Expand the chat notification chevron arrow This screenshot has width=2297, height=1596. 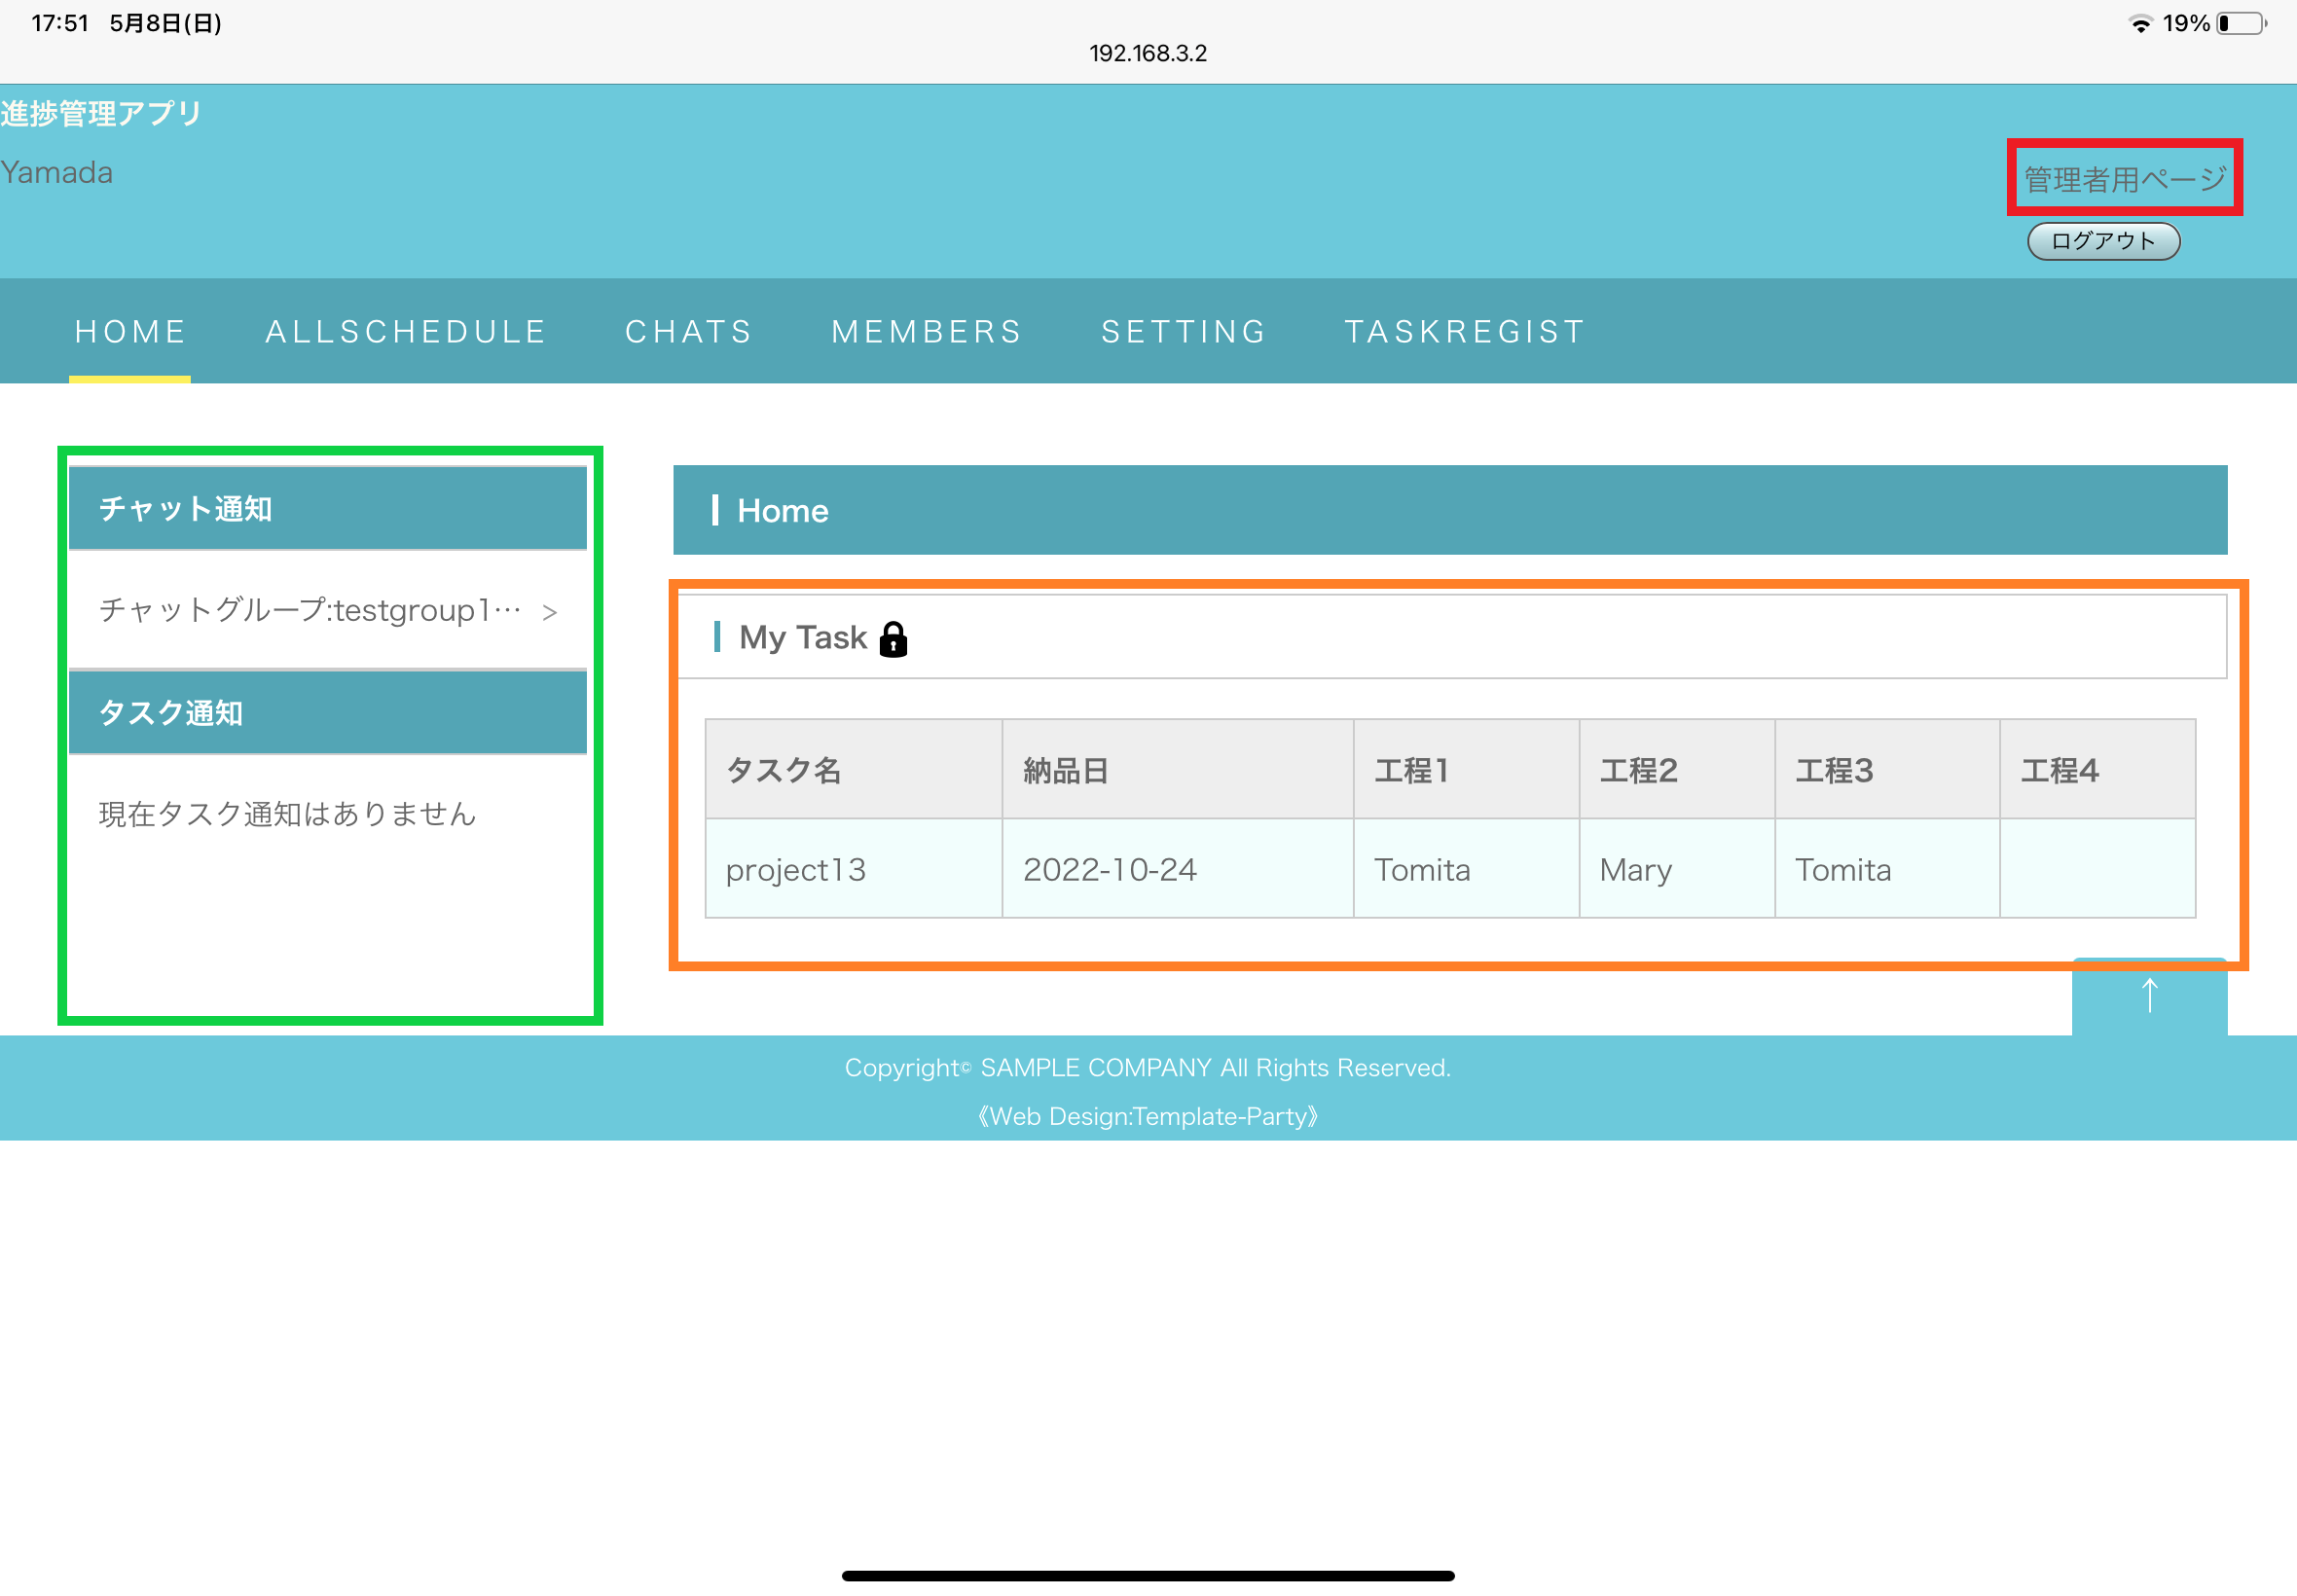pyautogui.click(x=549, y=612)
